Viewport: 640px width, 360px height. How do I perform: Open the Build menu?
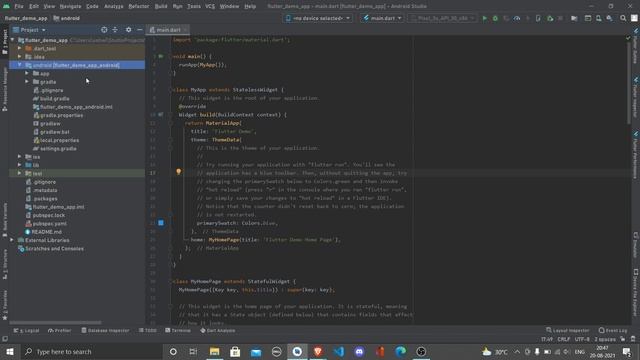coord(161,6)
